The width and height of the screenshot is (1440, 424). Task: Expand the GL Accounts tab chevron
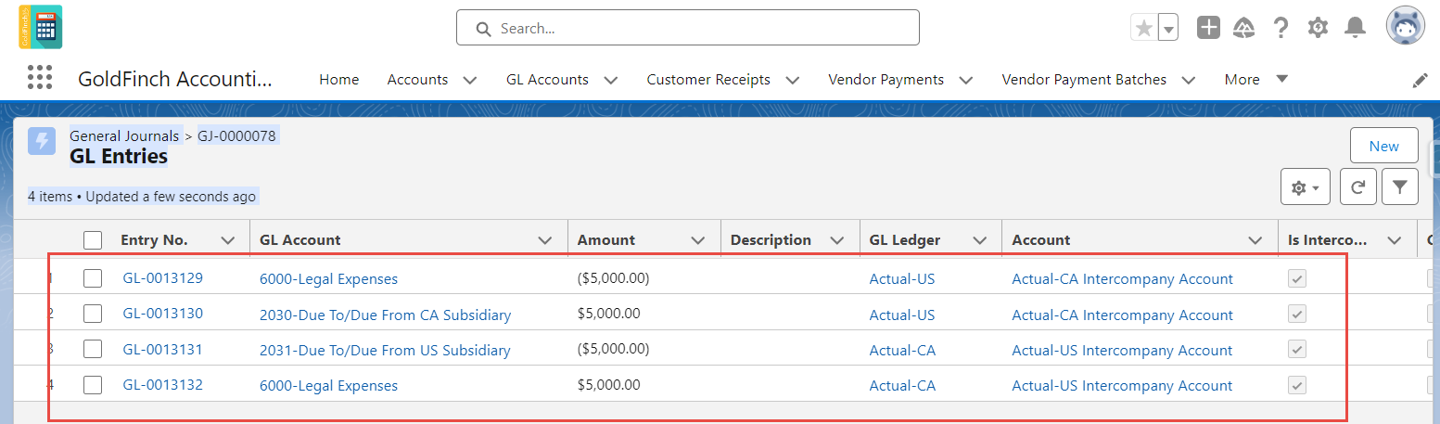point(611,80)
